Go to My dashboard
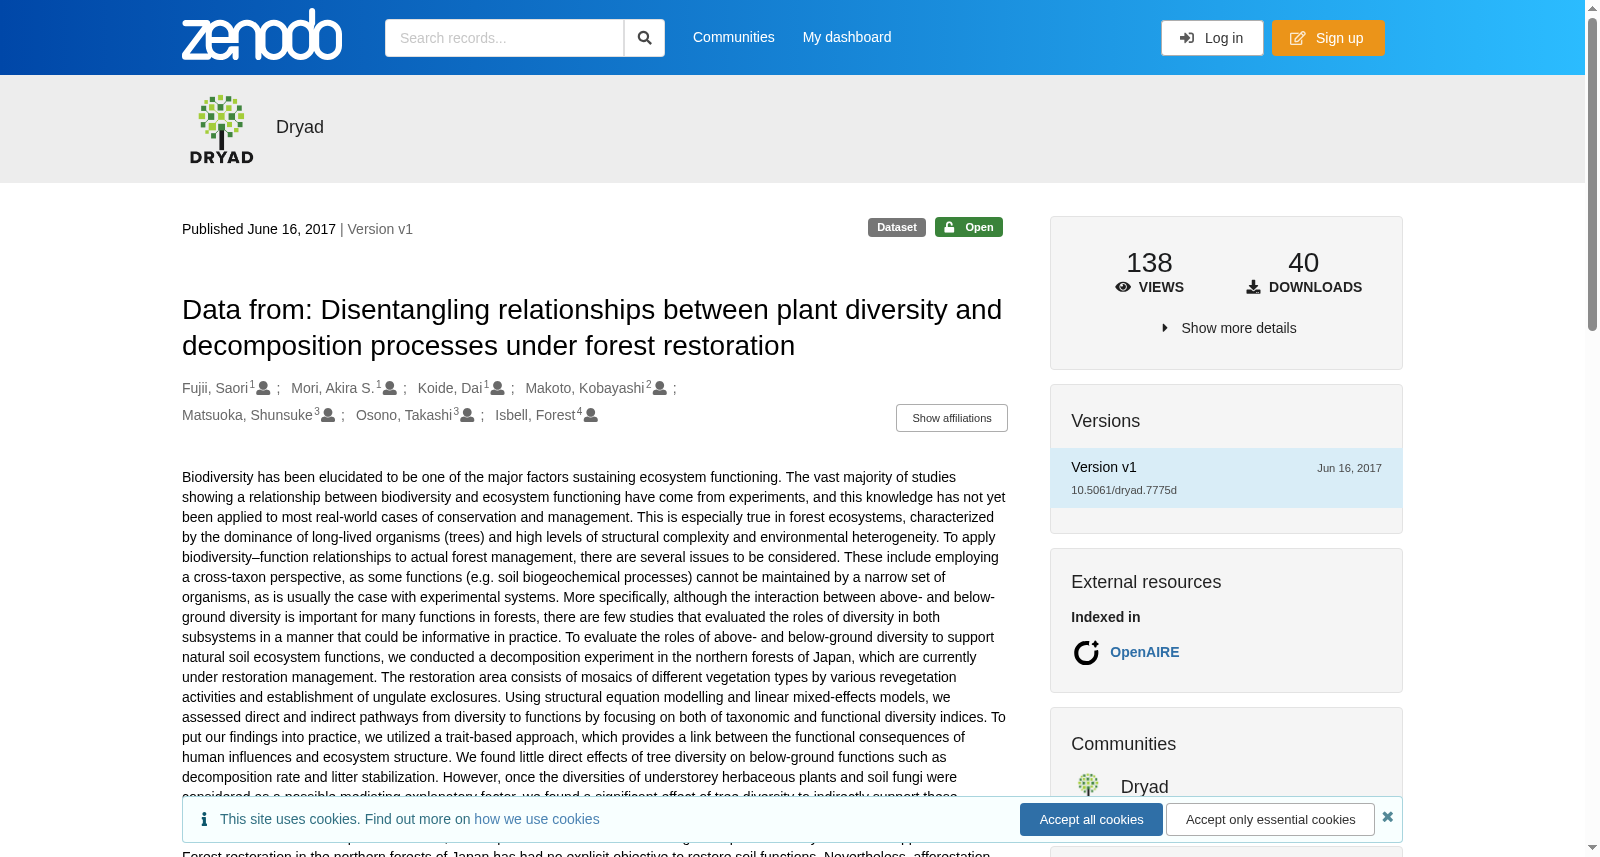 pos(847,37)
